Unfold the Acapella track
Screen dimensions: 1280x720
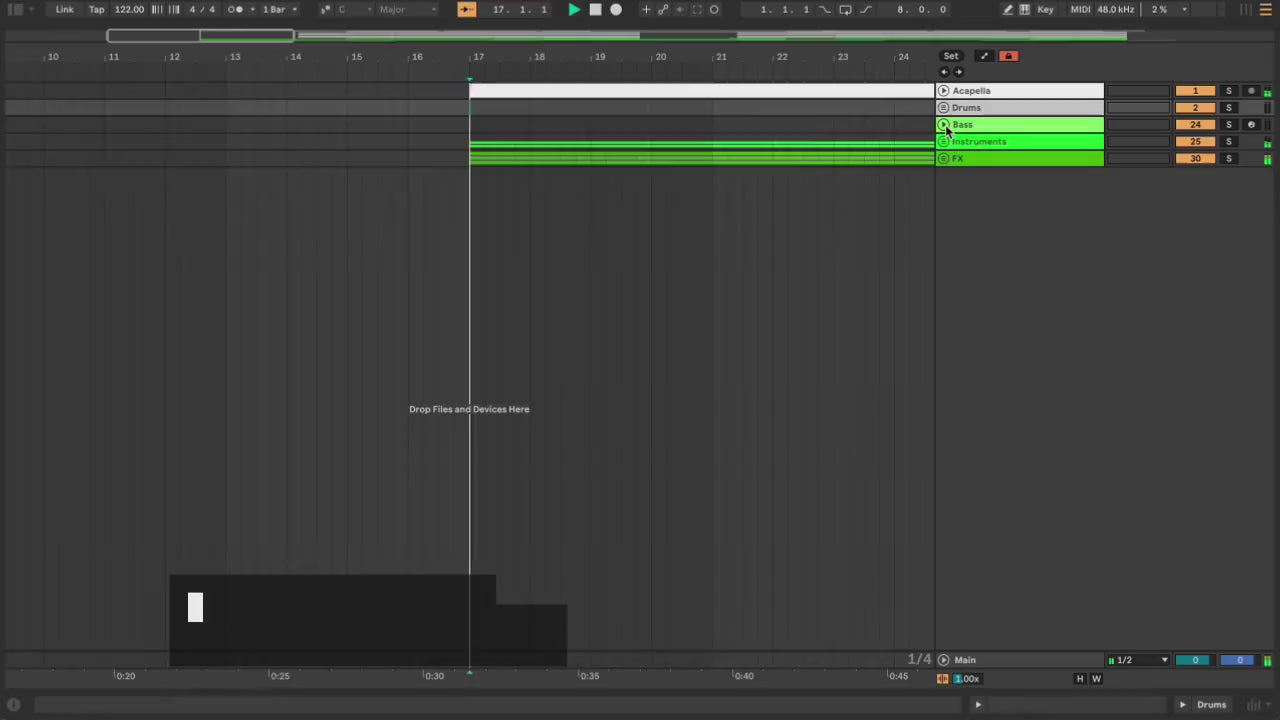(943, 91)
